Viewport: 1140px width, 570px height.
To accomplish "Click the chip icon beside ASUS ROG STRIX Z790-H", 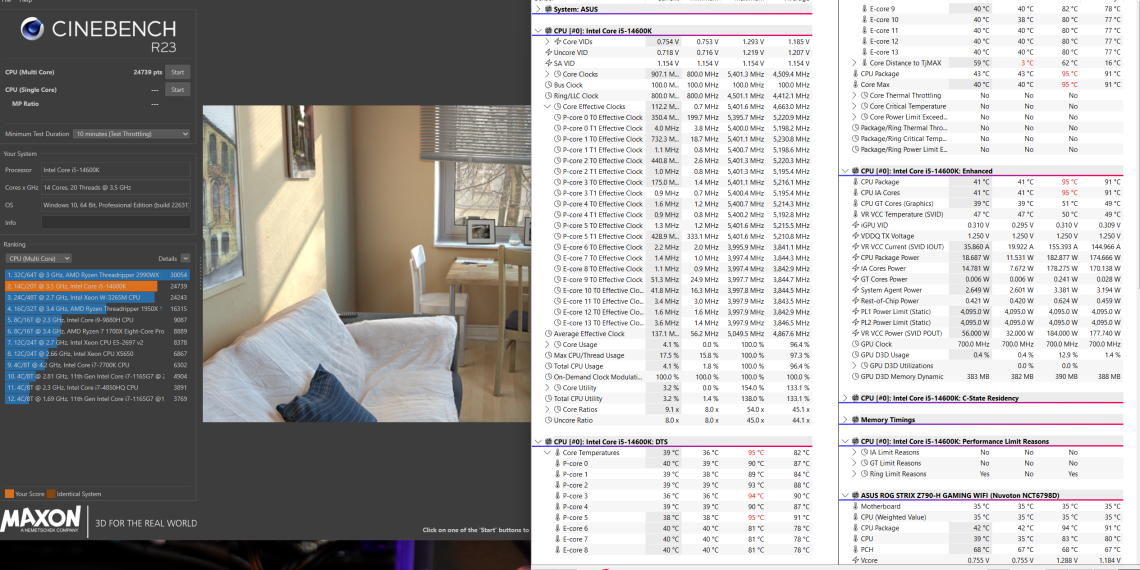I will tap(855, 495).
